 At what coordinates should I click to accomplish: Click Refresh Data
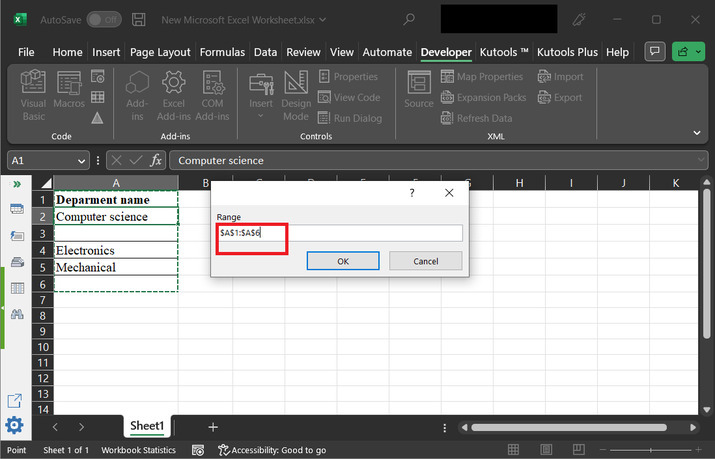[x=477, y=118]
